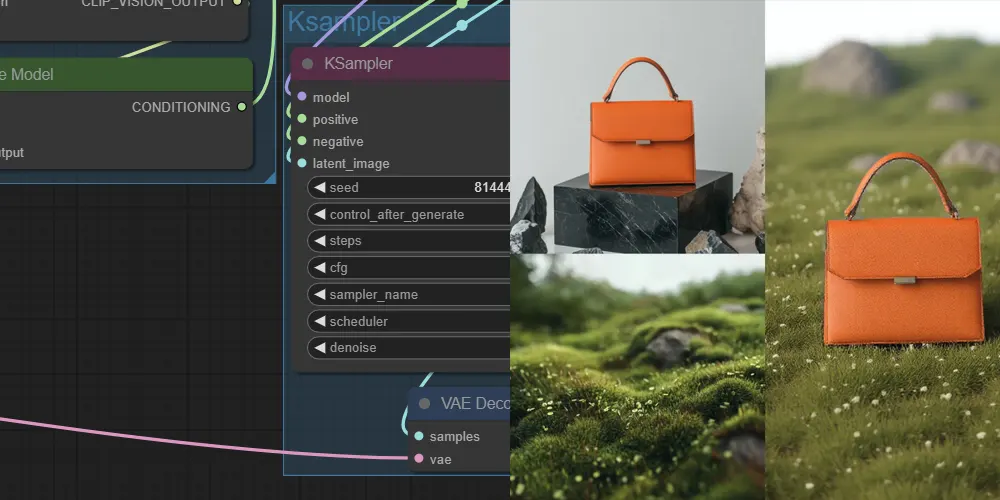Click the seed value 81444
This screenshot has height=500, width=1000.
pos(492,188)
